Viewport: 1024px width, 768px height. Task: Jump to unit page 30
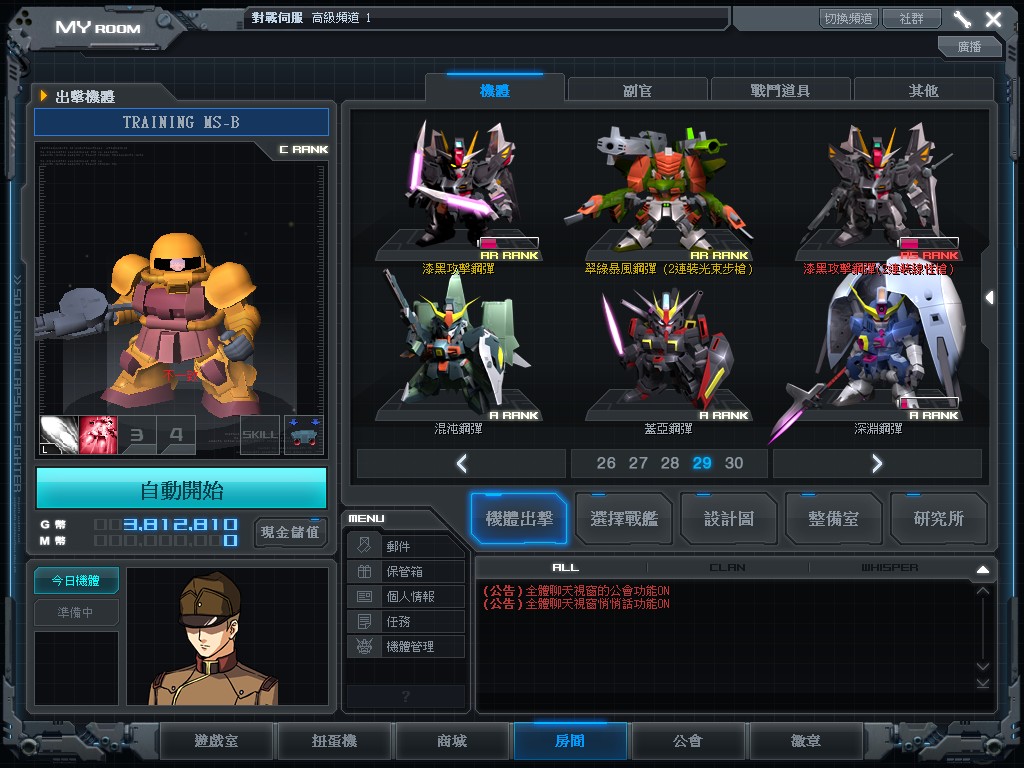tap(734, 463)
